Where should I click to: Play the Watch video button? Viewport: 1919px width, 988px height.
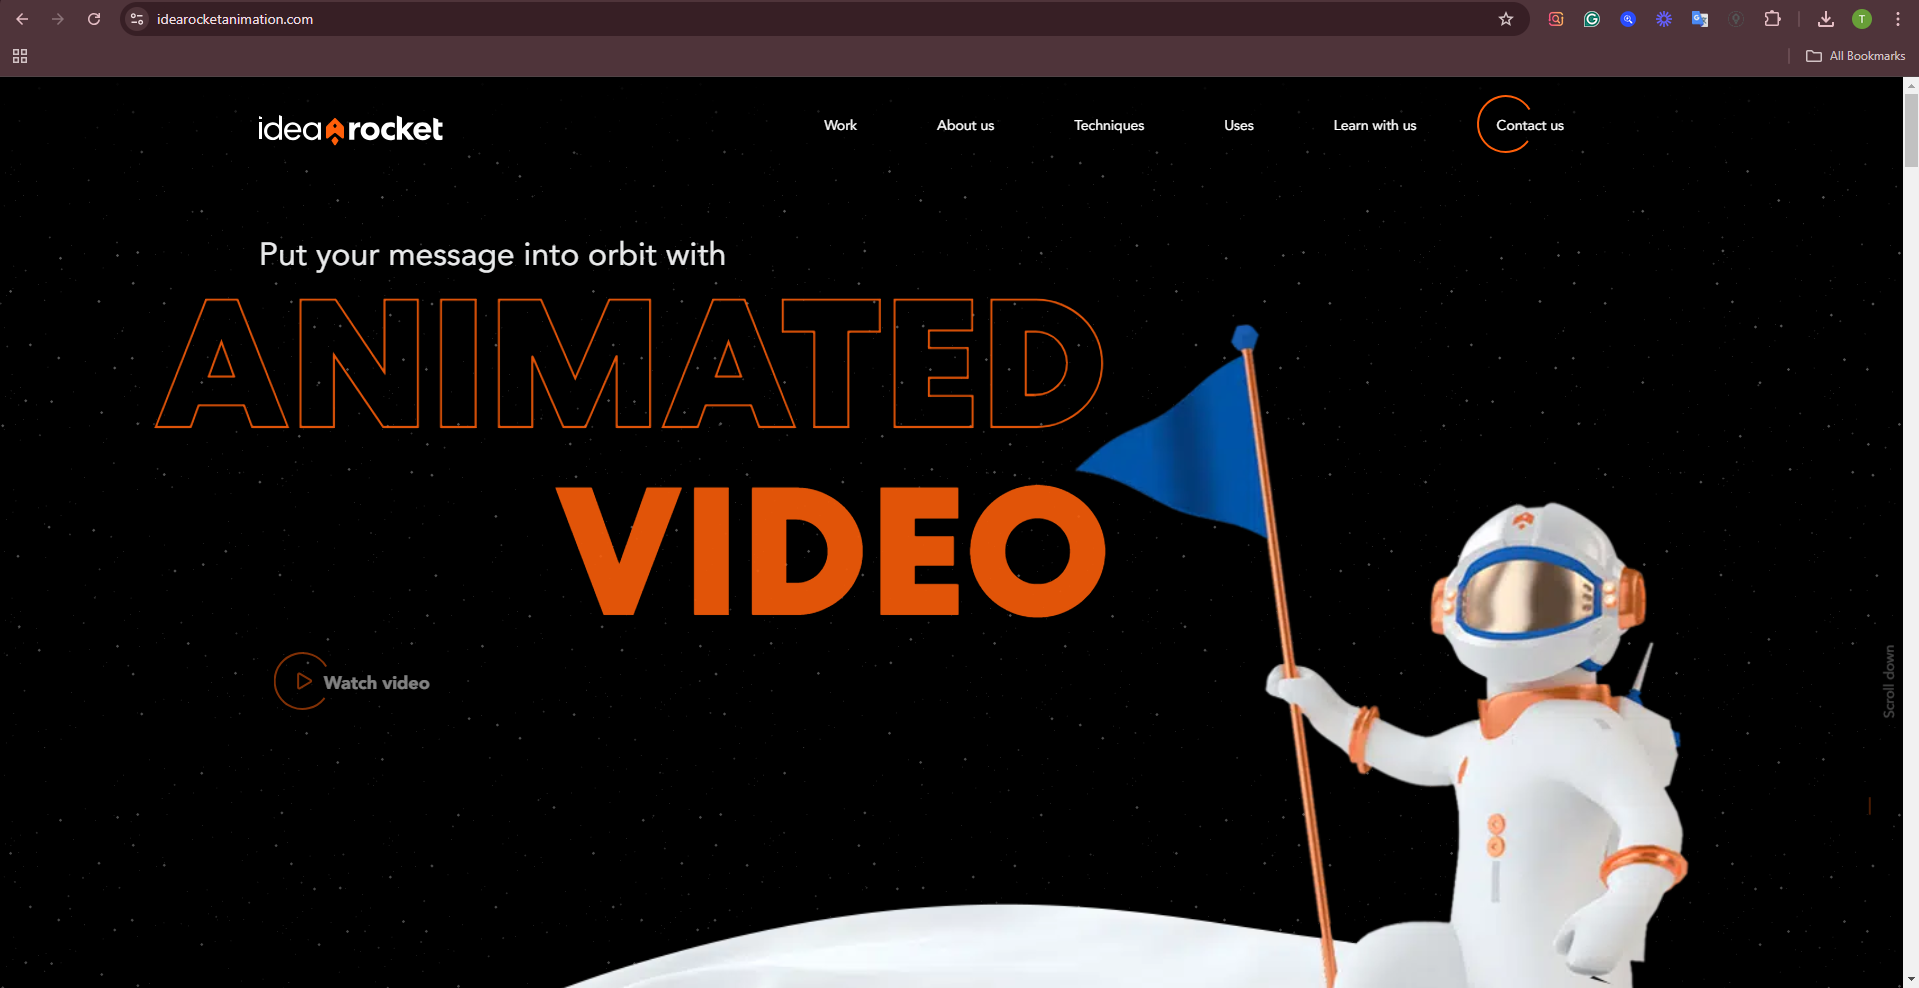click(x=352, y=682)
